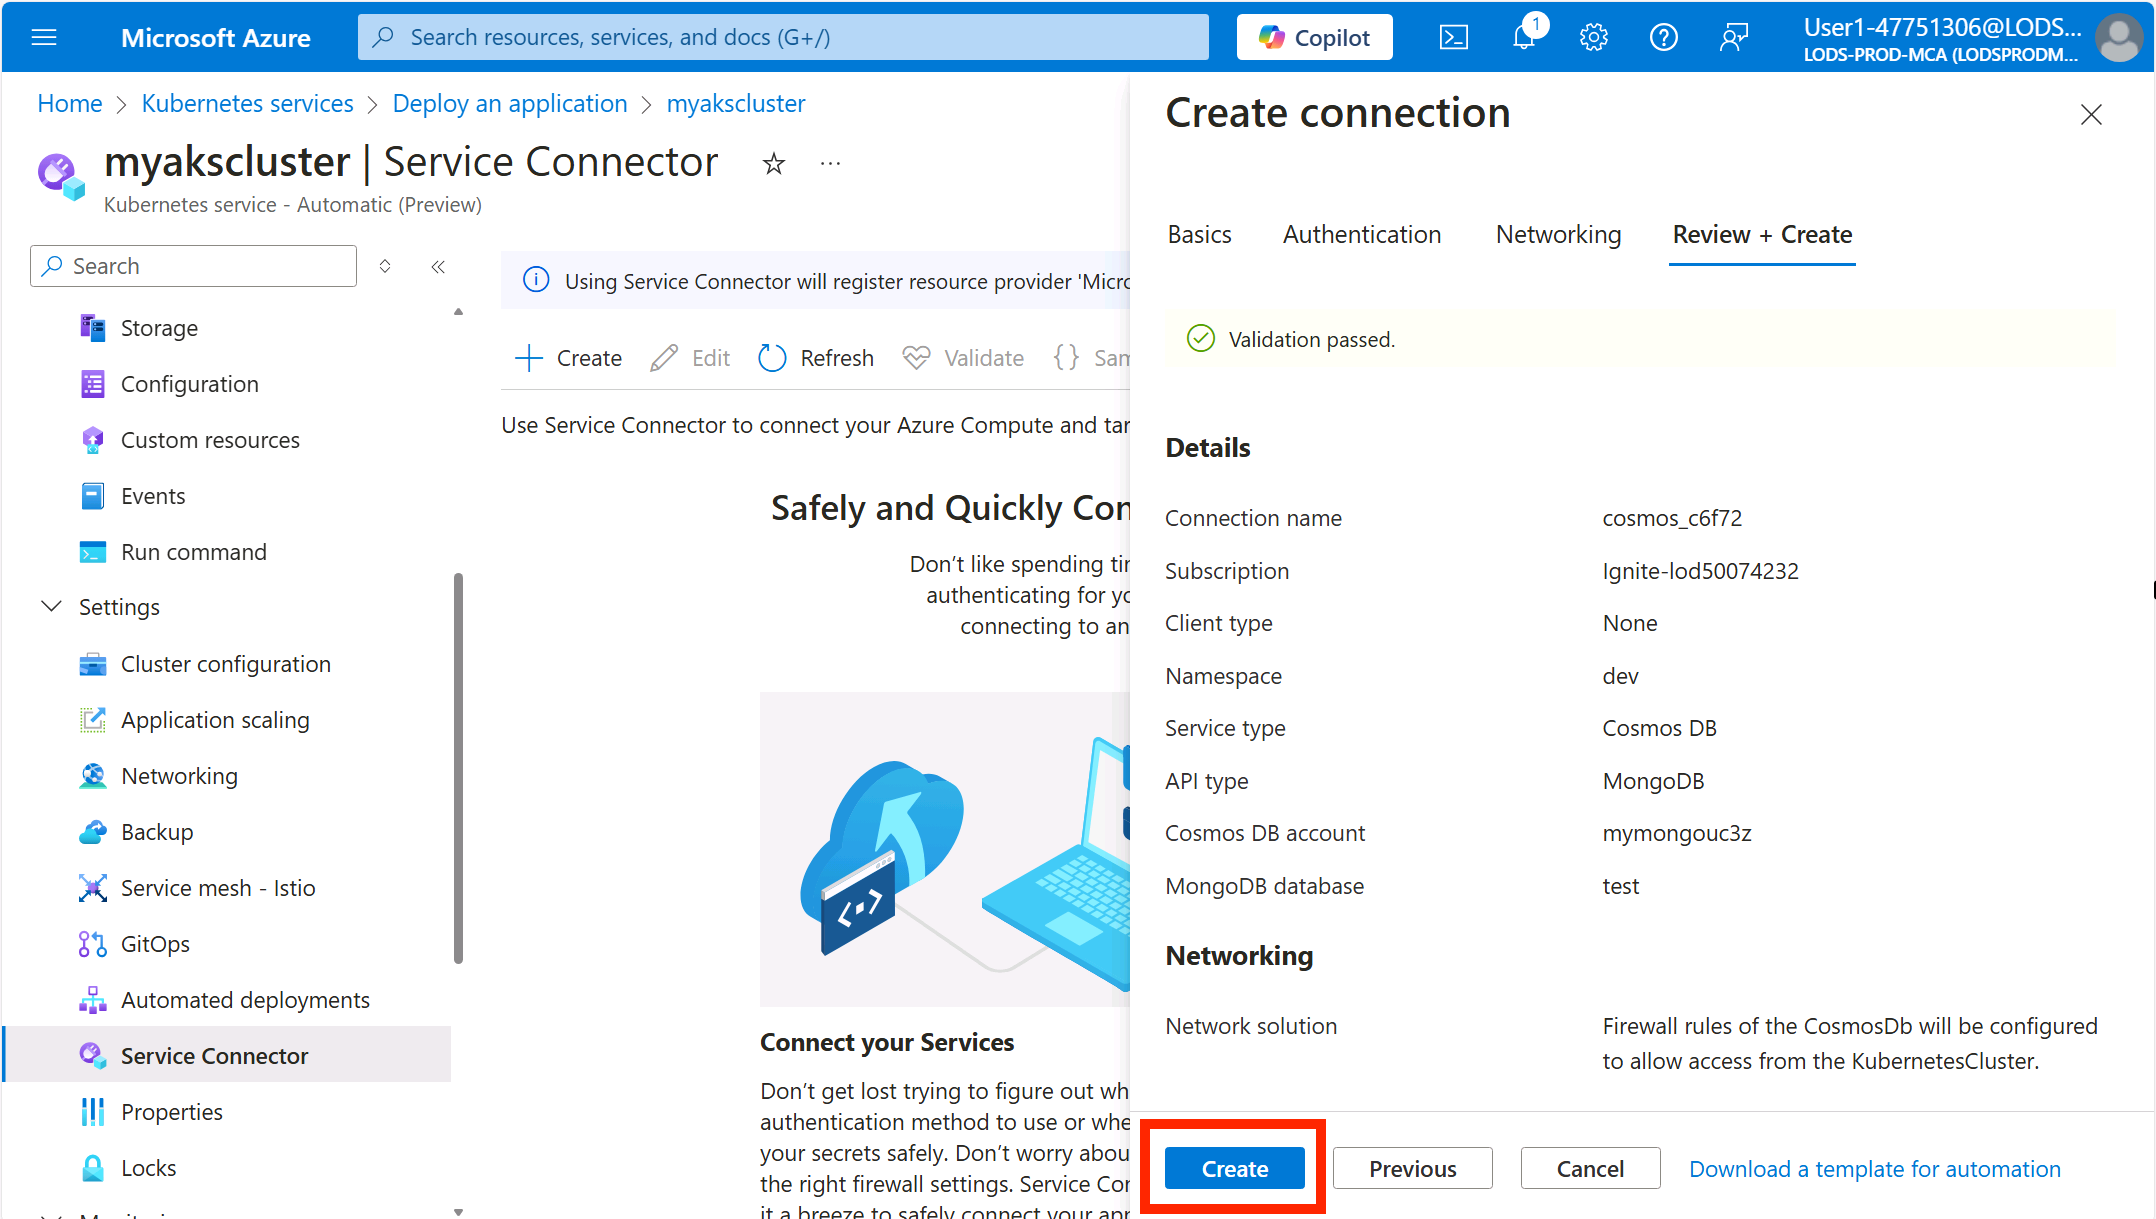Switch to the Networking tab in the connection panel
Screen dimensions: 2156x1219
[x=1558, y=234]
